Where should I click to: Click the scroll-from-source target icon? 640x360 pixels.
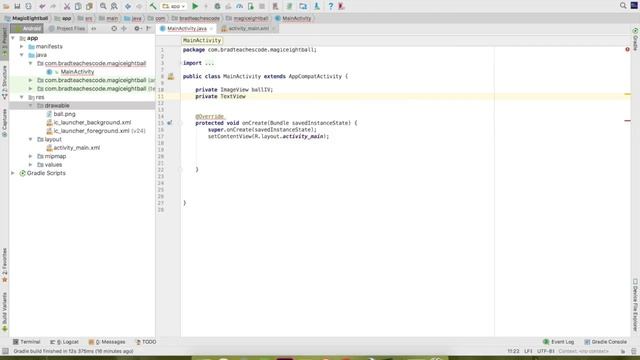coord(114,29)
